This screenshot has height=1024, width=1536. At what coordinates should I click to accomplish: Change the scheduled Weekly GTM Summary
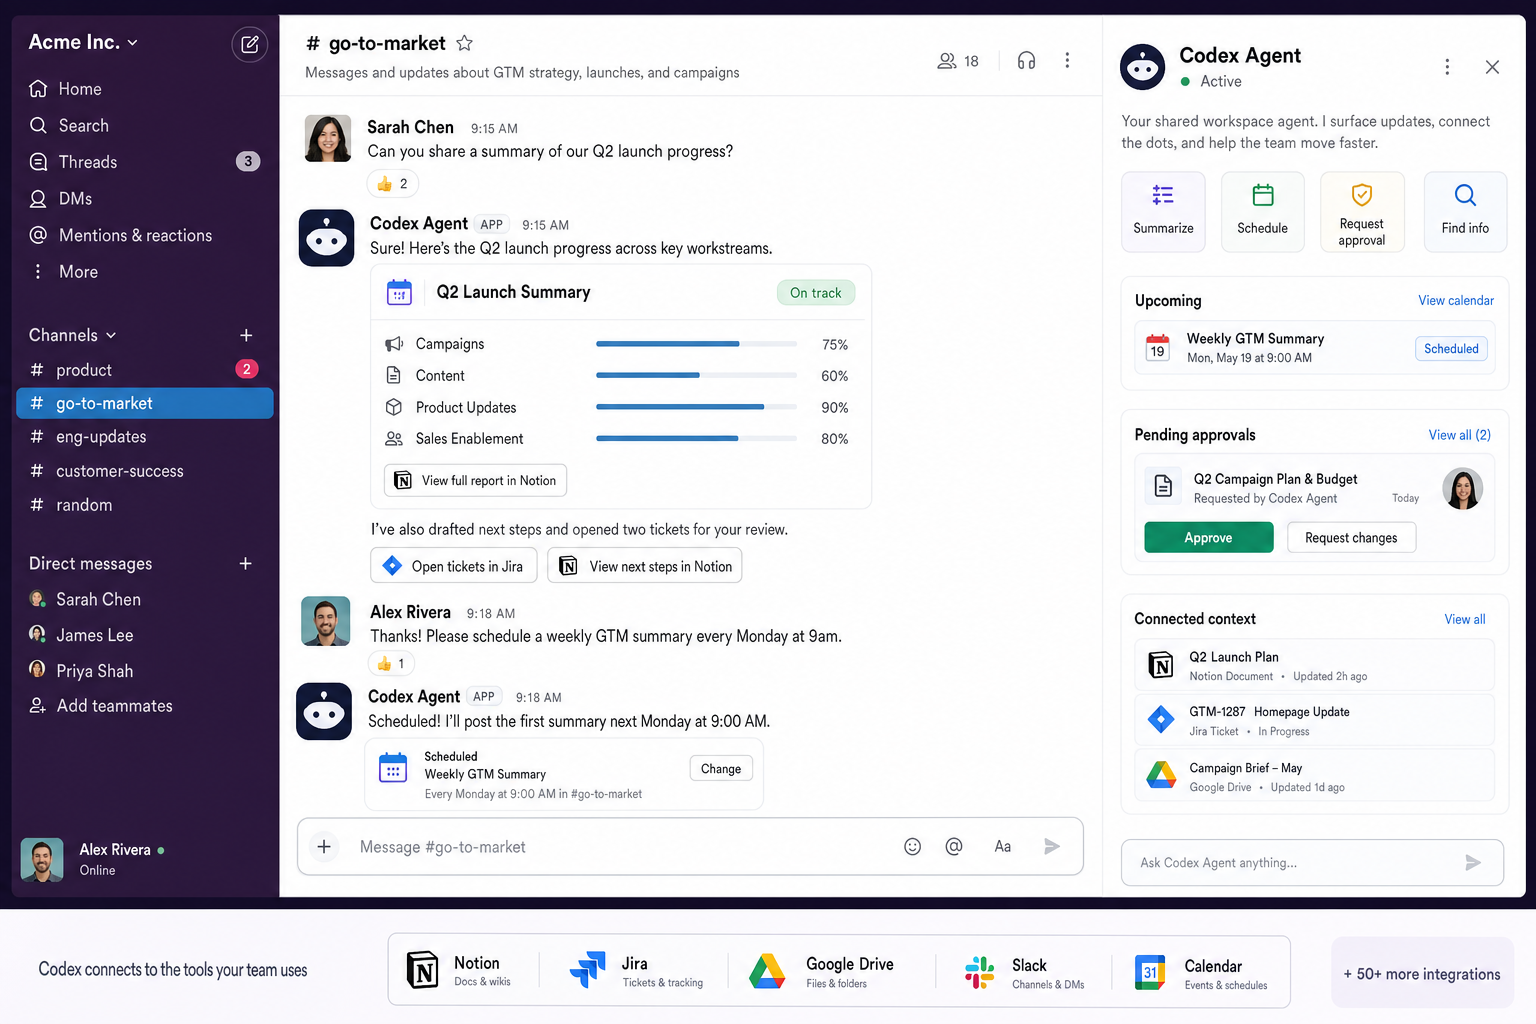721,769
